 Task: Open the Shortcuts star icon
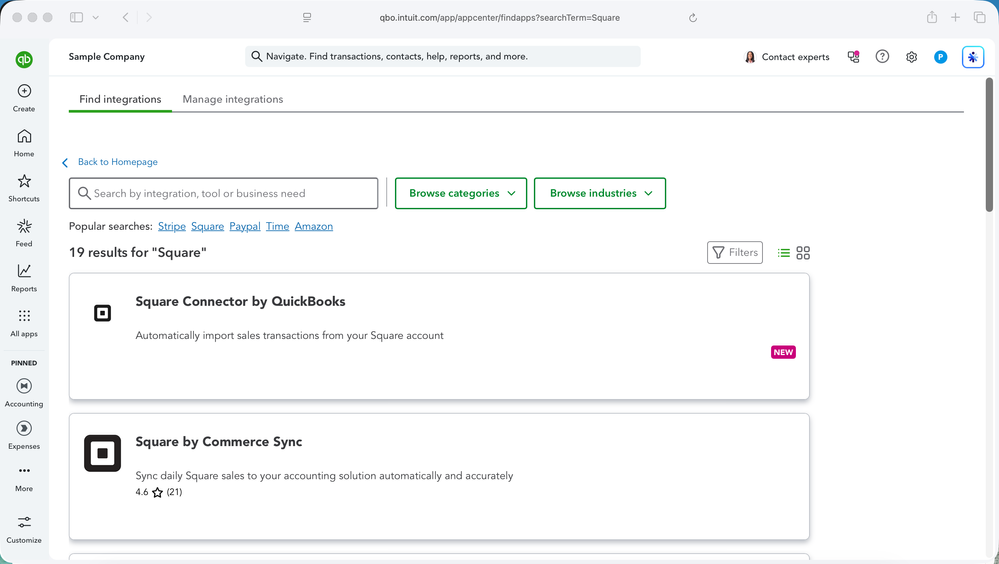coord(24,181)
